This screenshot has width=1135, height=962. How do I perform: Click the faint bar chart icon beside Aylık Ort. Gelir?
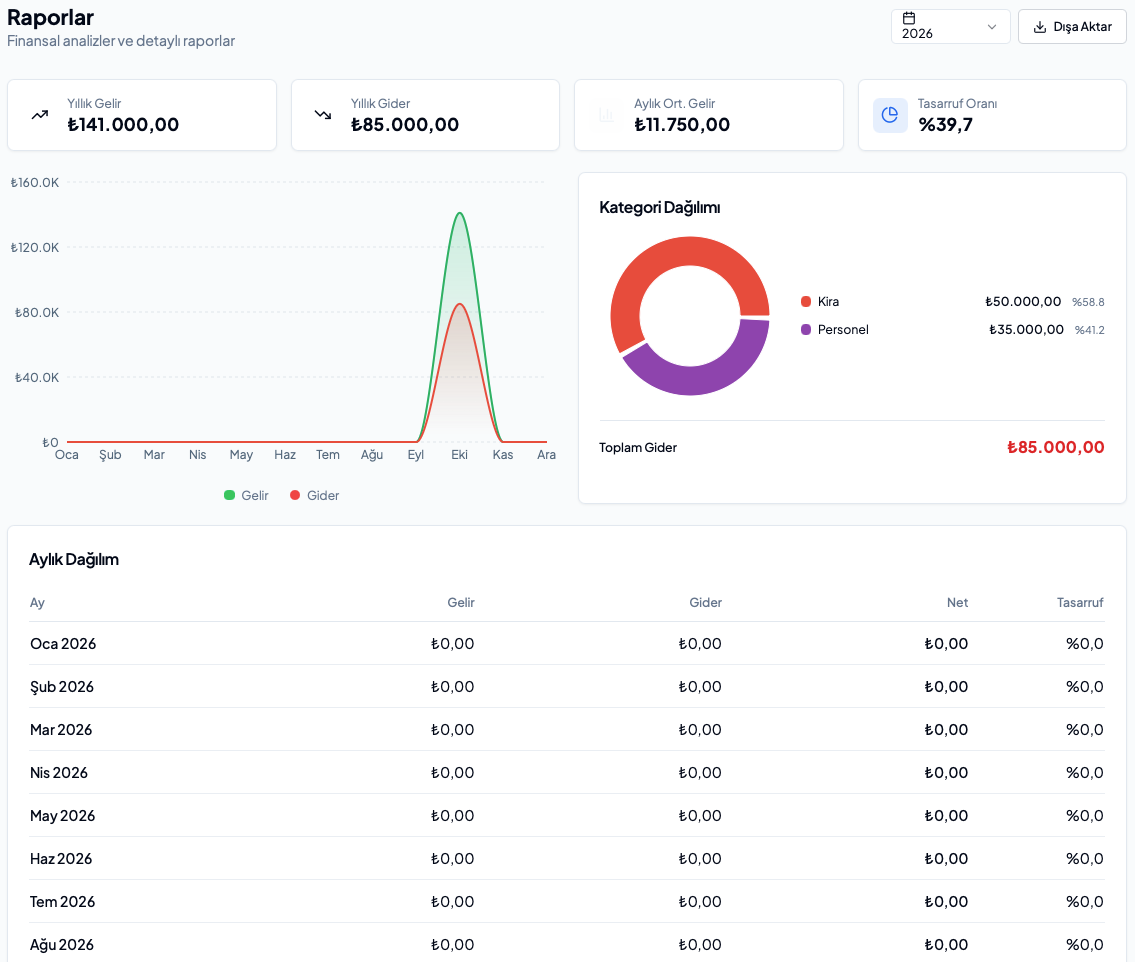tap(607, 115)
